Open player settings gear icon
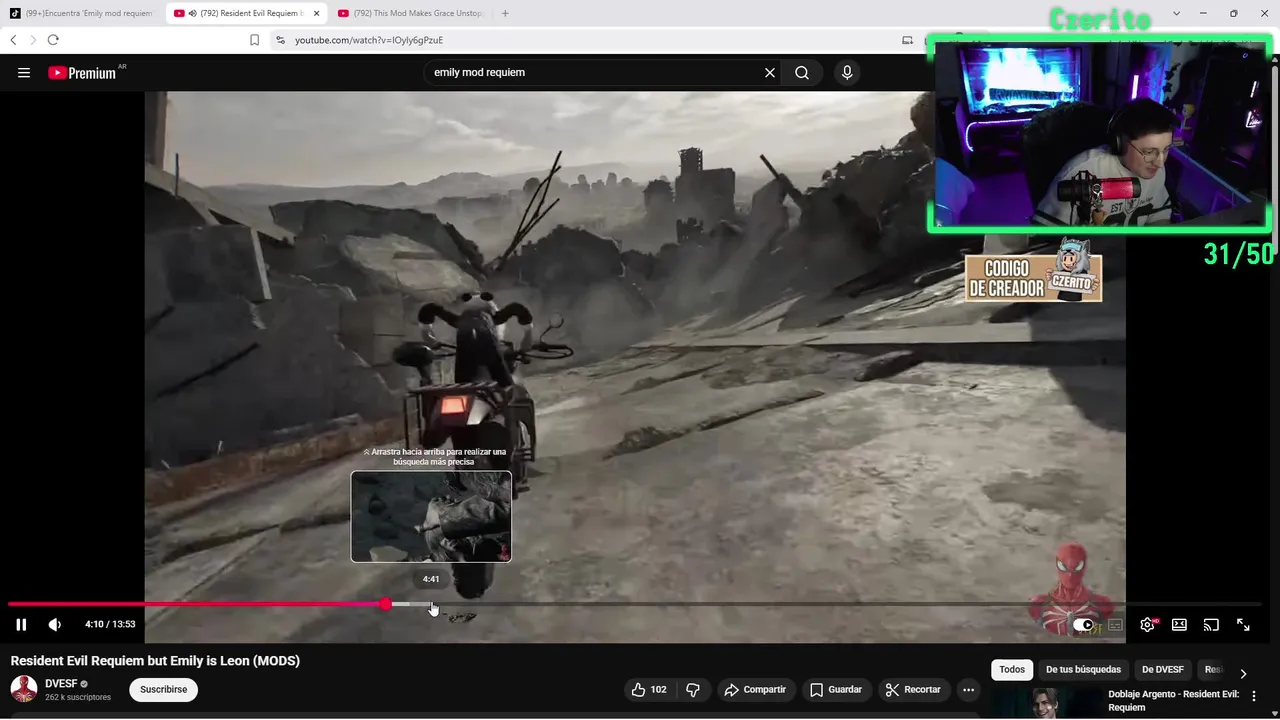This screenshot has height=720, width=1280. (x=1147, y=625)
